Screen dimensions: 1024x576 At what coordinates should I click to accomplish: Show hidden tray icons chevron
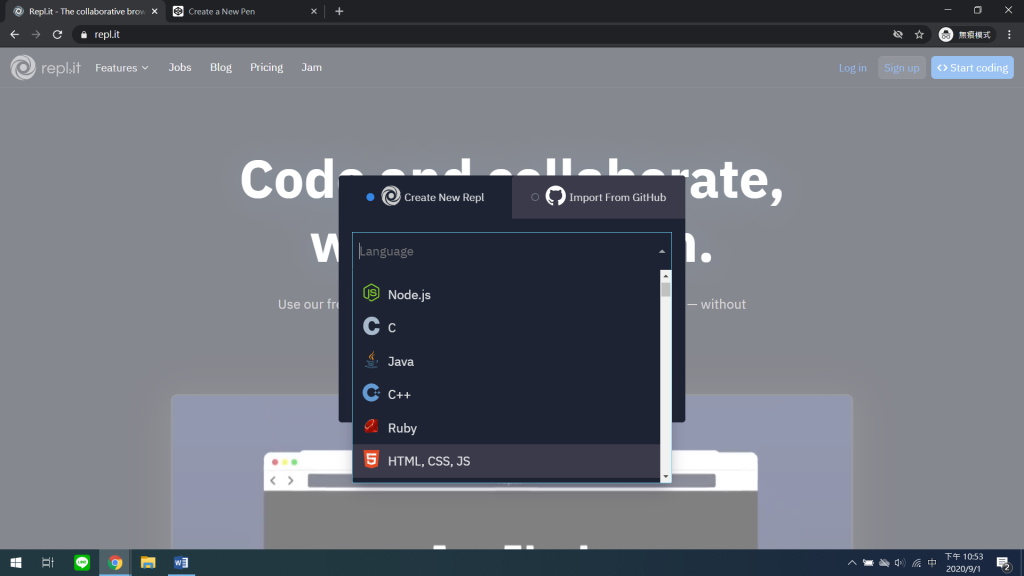tap(852, 563)
